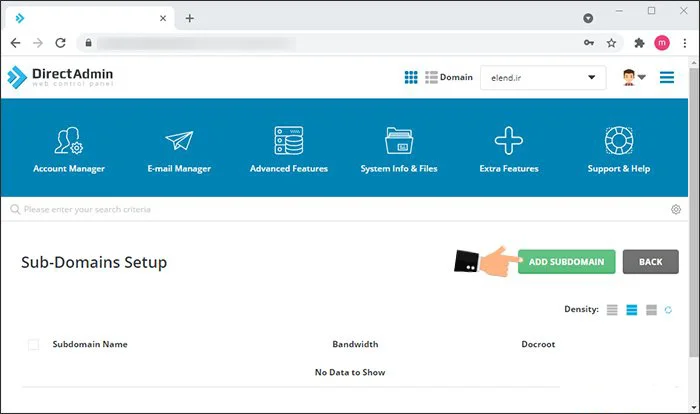
Task: Tick the select-all subdomains checkbox
Action: (x=33, y=344)
